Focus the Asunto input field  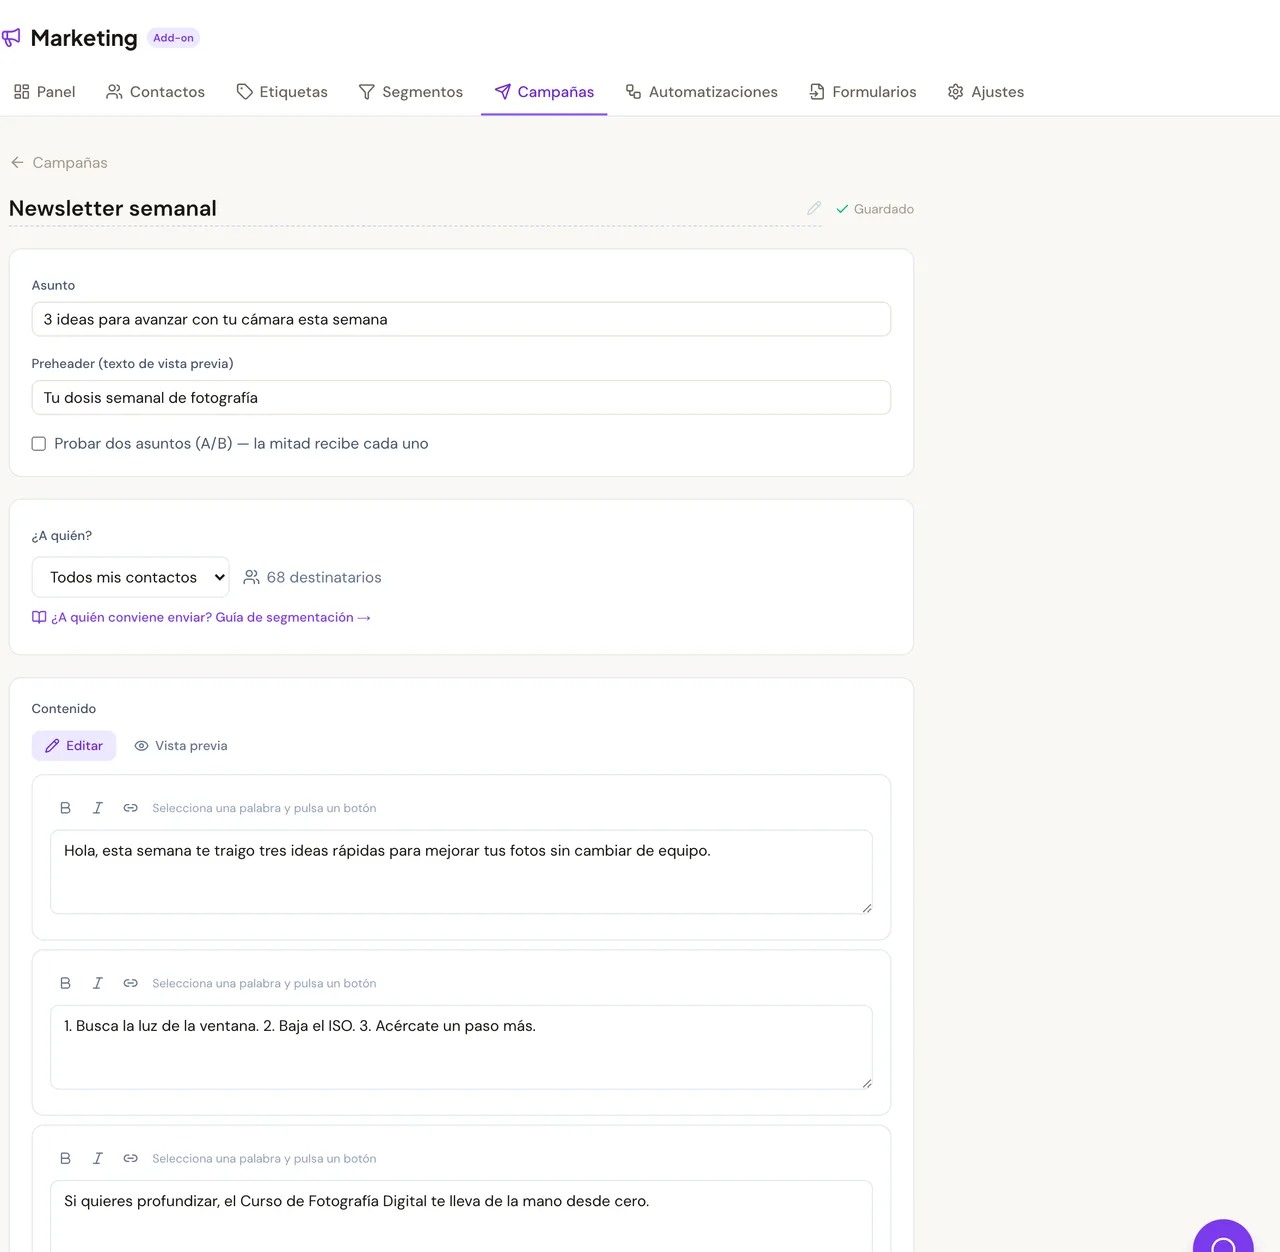(461, 319)
